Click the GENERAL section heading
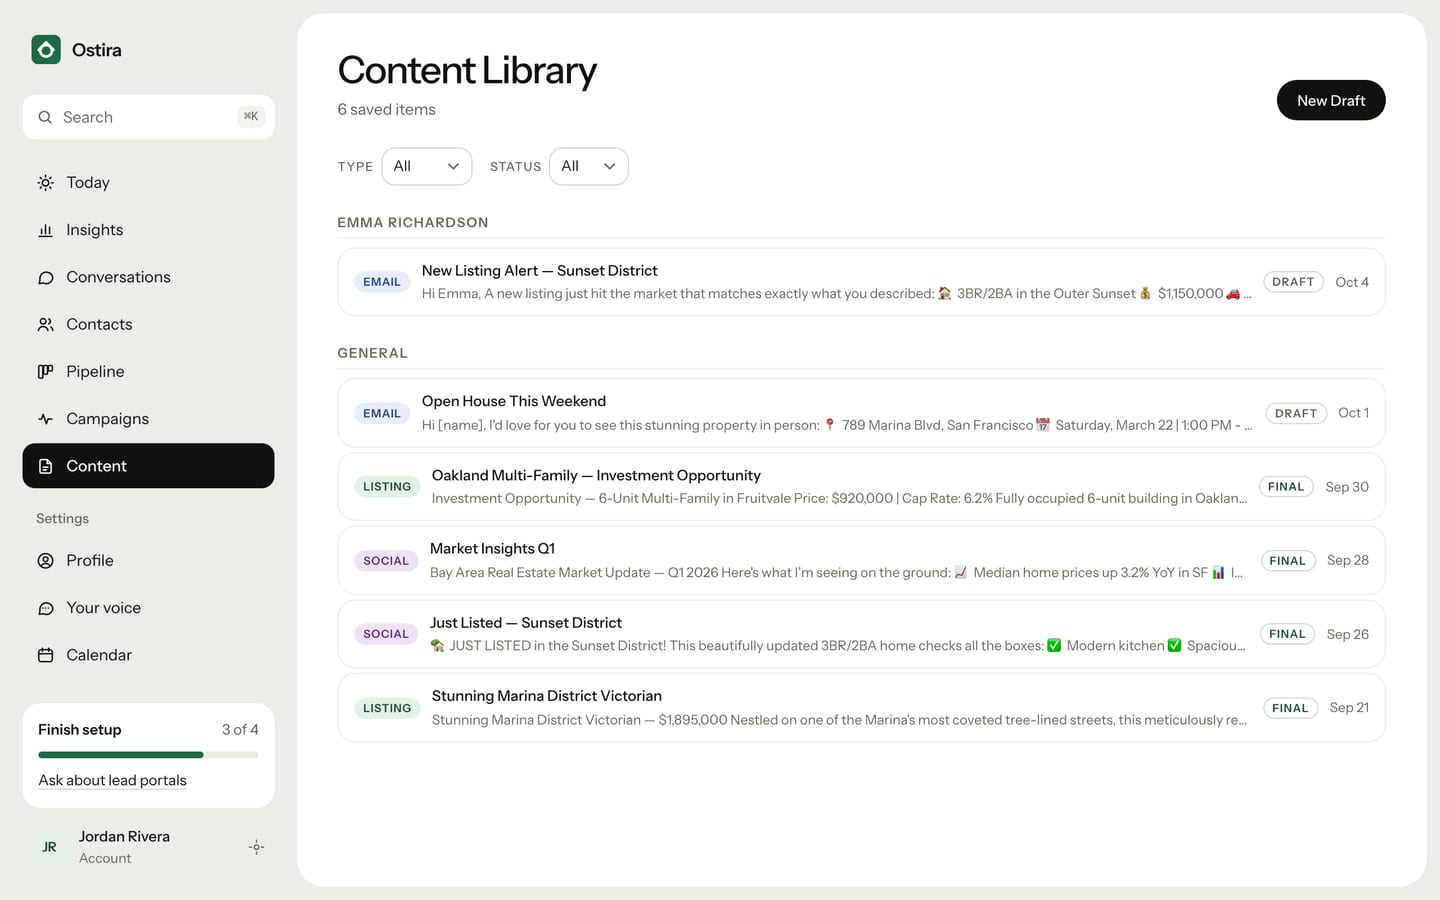 [x=372, y=353]
